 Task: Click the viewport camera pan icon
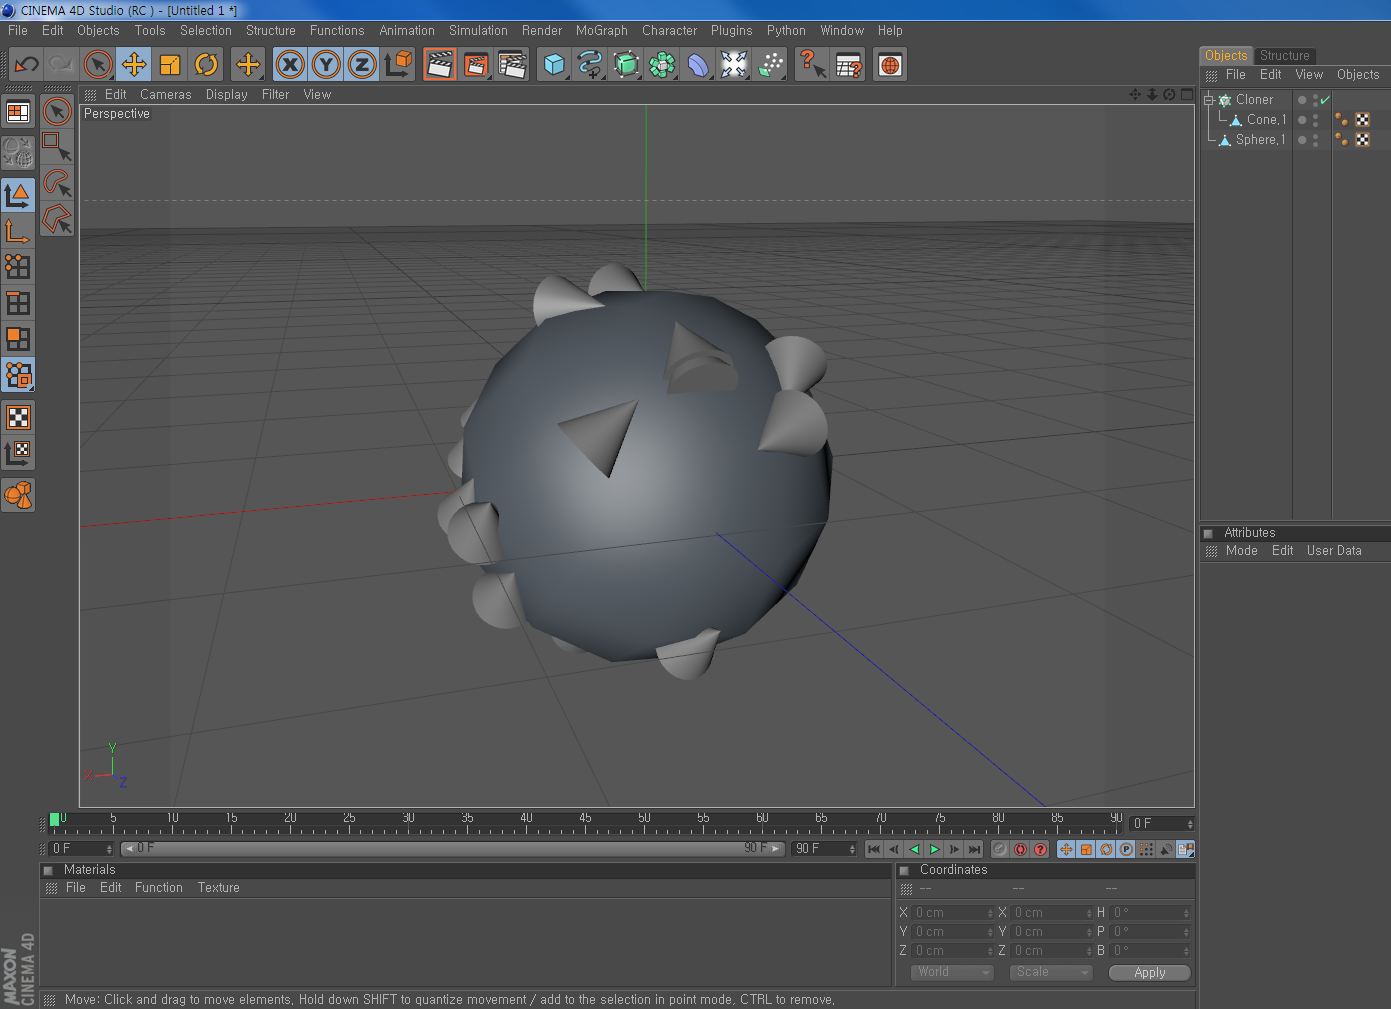pos(1135,94)
